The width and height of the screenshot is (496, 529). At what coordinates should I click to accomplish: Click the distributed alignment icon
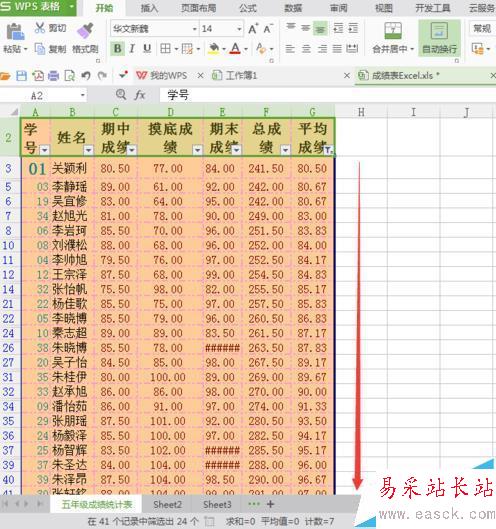click(352, 49)
